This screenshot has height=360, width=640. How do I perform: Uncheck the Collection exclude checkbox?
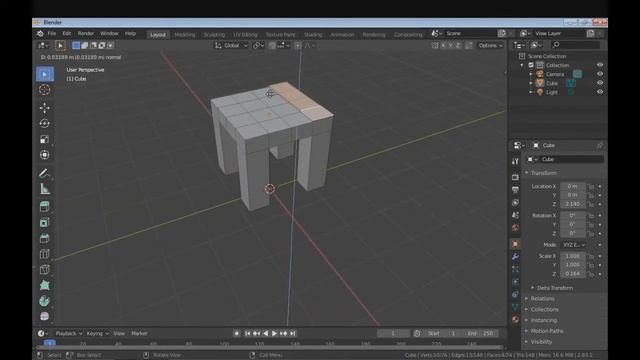531,65
